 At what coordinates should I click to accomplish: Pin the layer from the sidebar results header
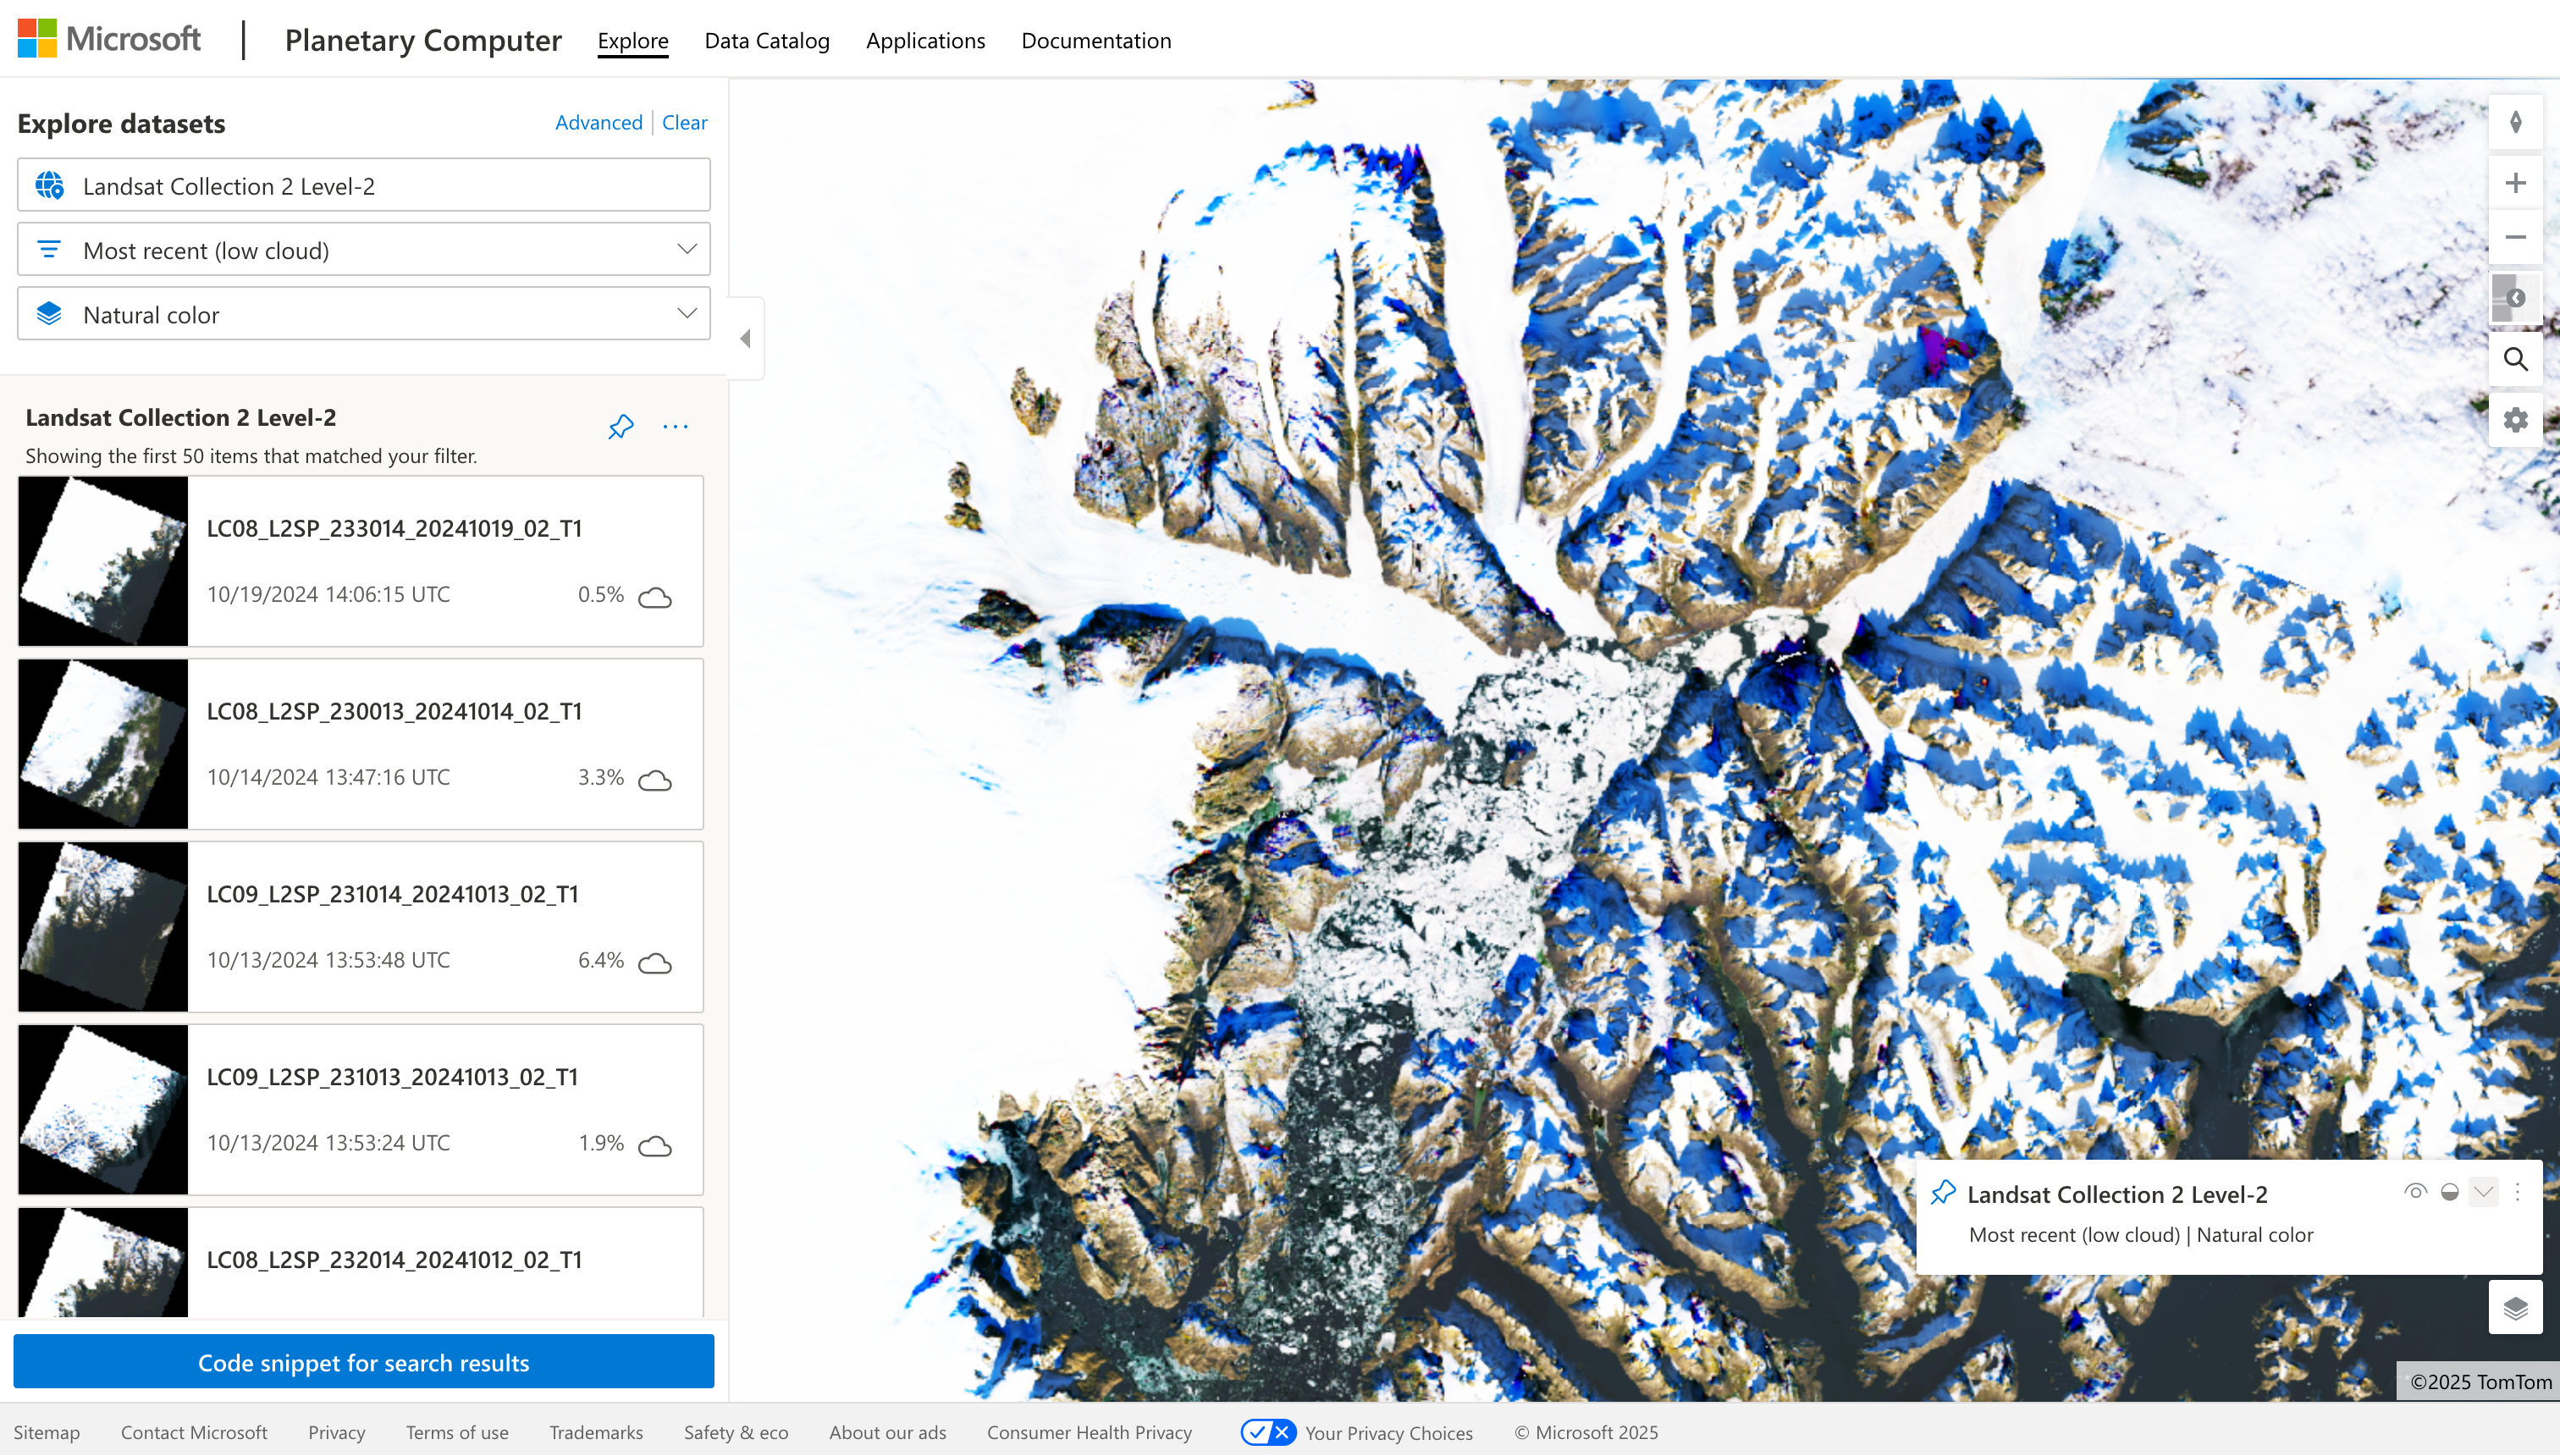click(621, 427)
